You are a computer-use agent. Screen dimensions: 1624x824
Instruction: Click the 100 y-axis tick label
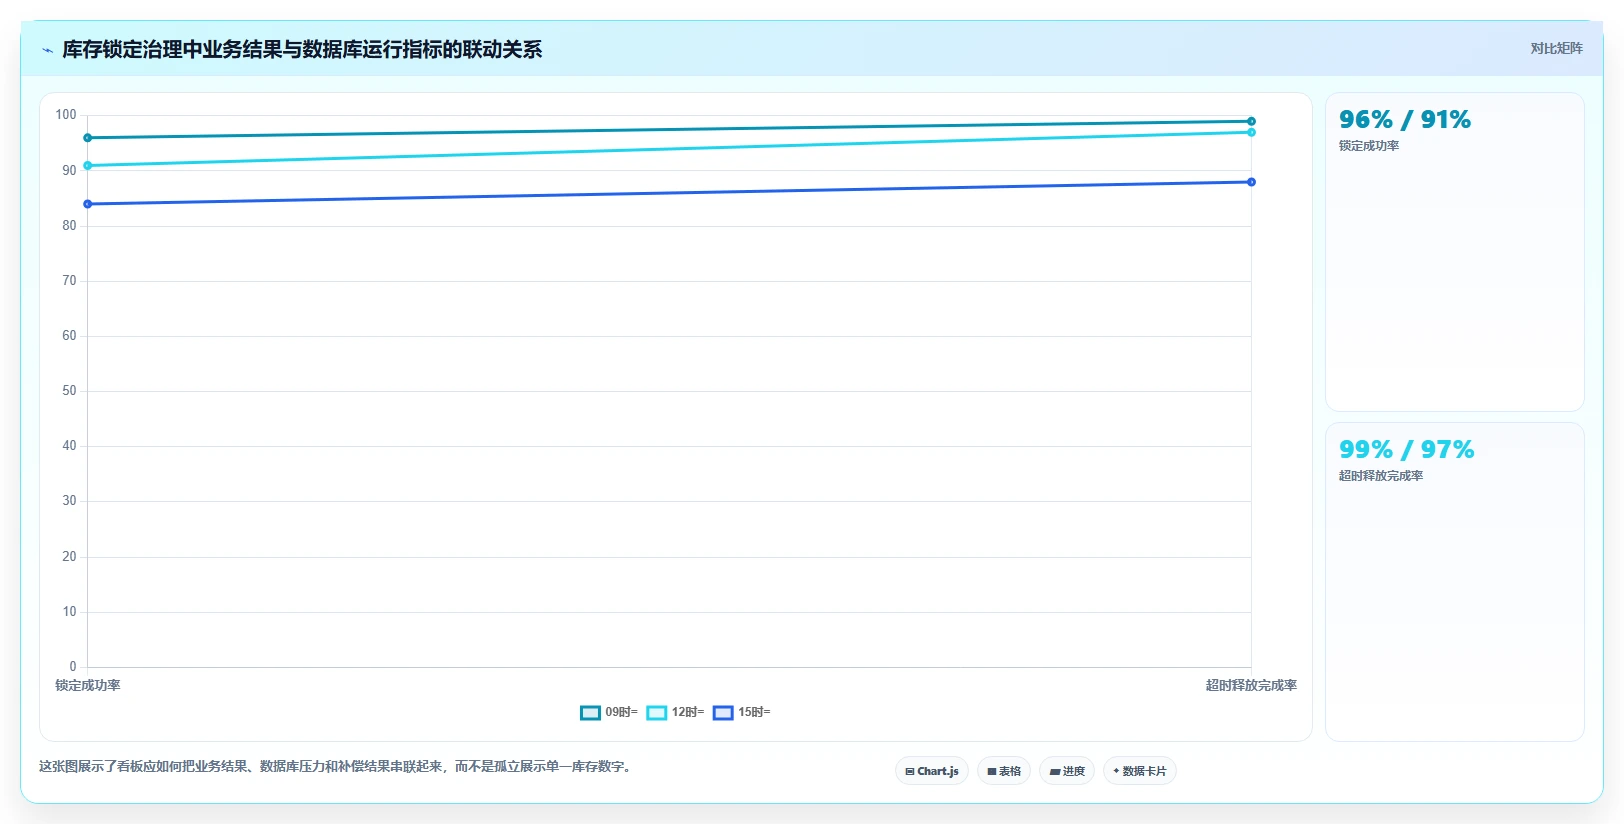coord(66,115)
